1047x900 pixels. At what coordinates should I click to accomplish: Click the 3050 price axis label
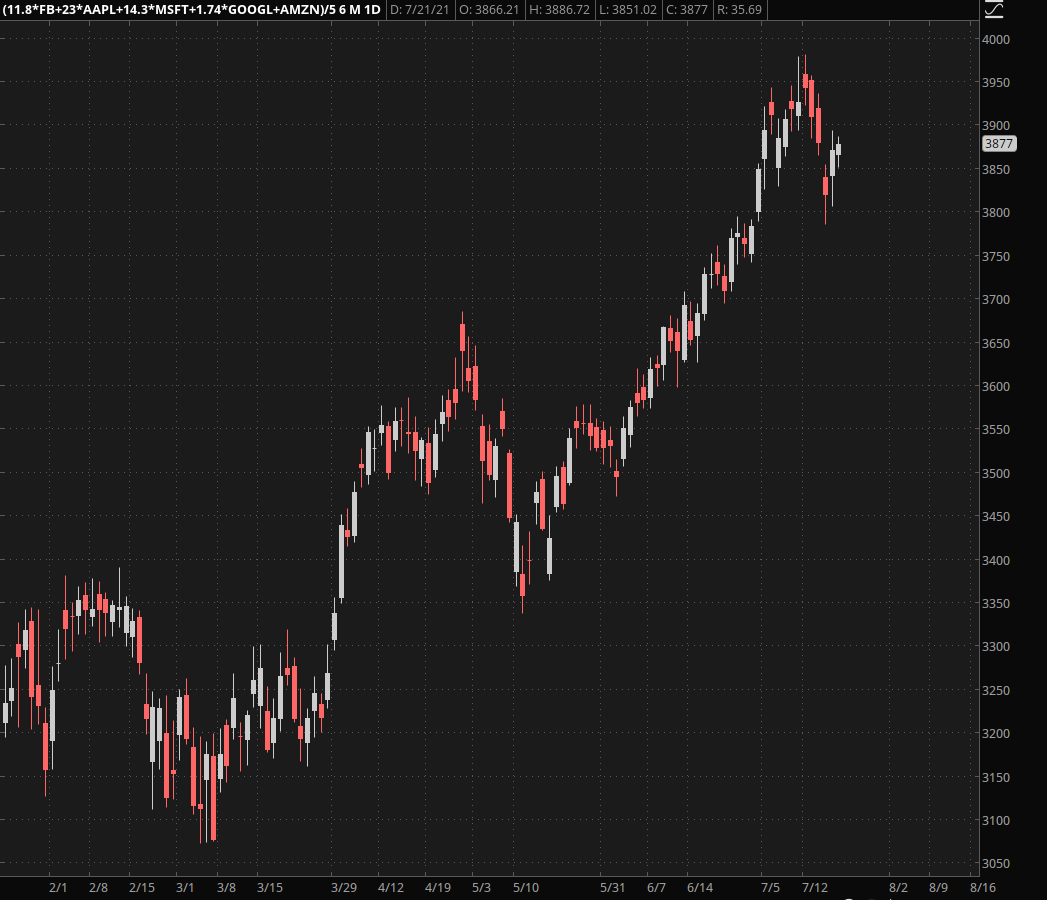pos(997,863)
